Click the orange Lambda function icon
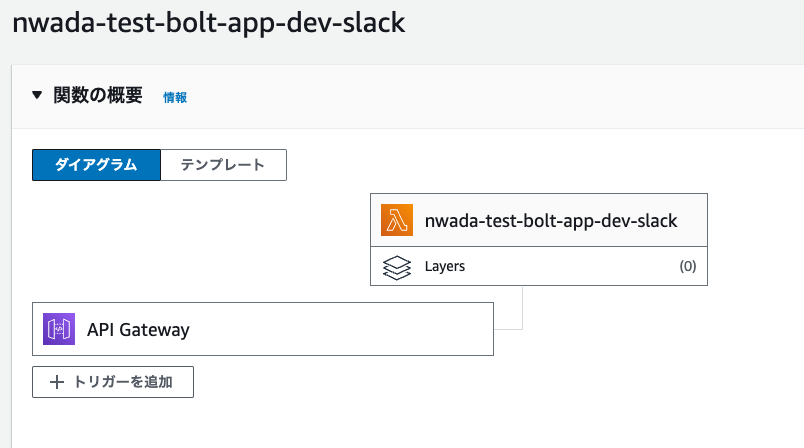 point(397,220)
